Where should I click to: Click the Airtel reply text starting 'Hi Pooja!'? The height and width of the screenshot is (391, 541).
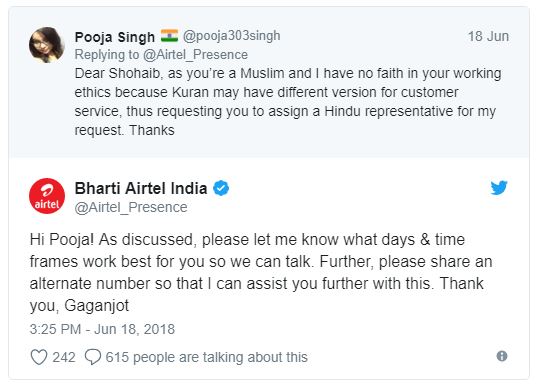coord(261,273)
